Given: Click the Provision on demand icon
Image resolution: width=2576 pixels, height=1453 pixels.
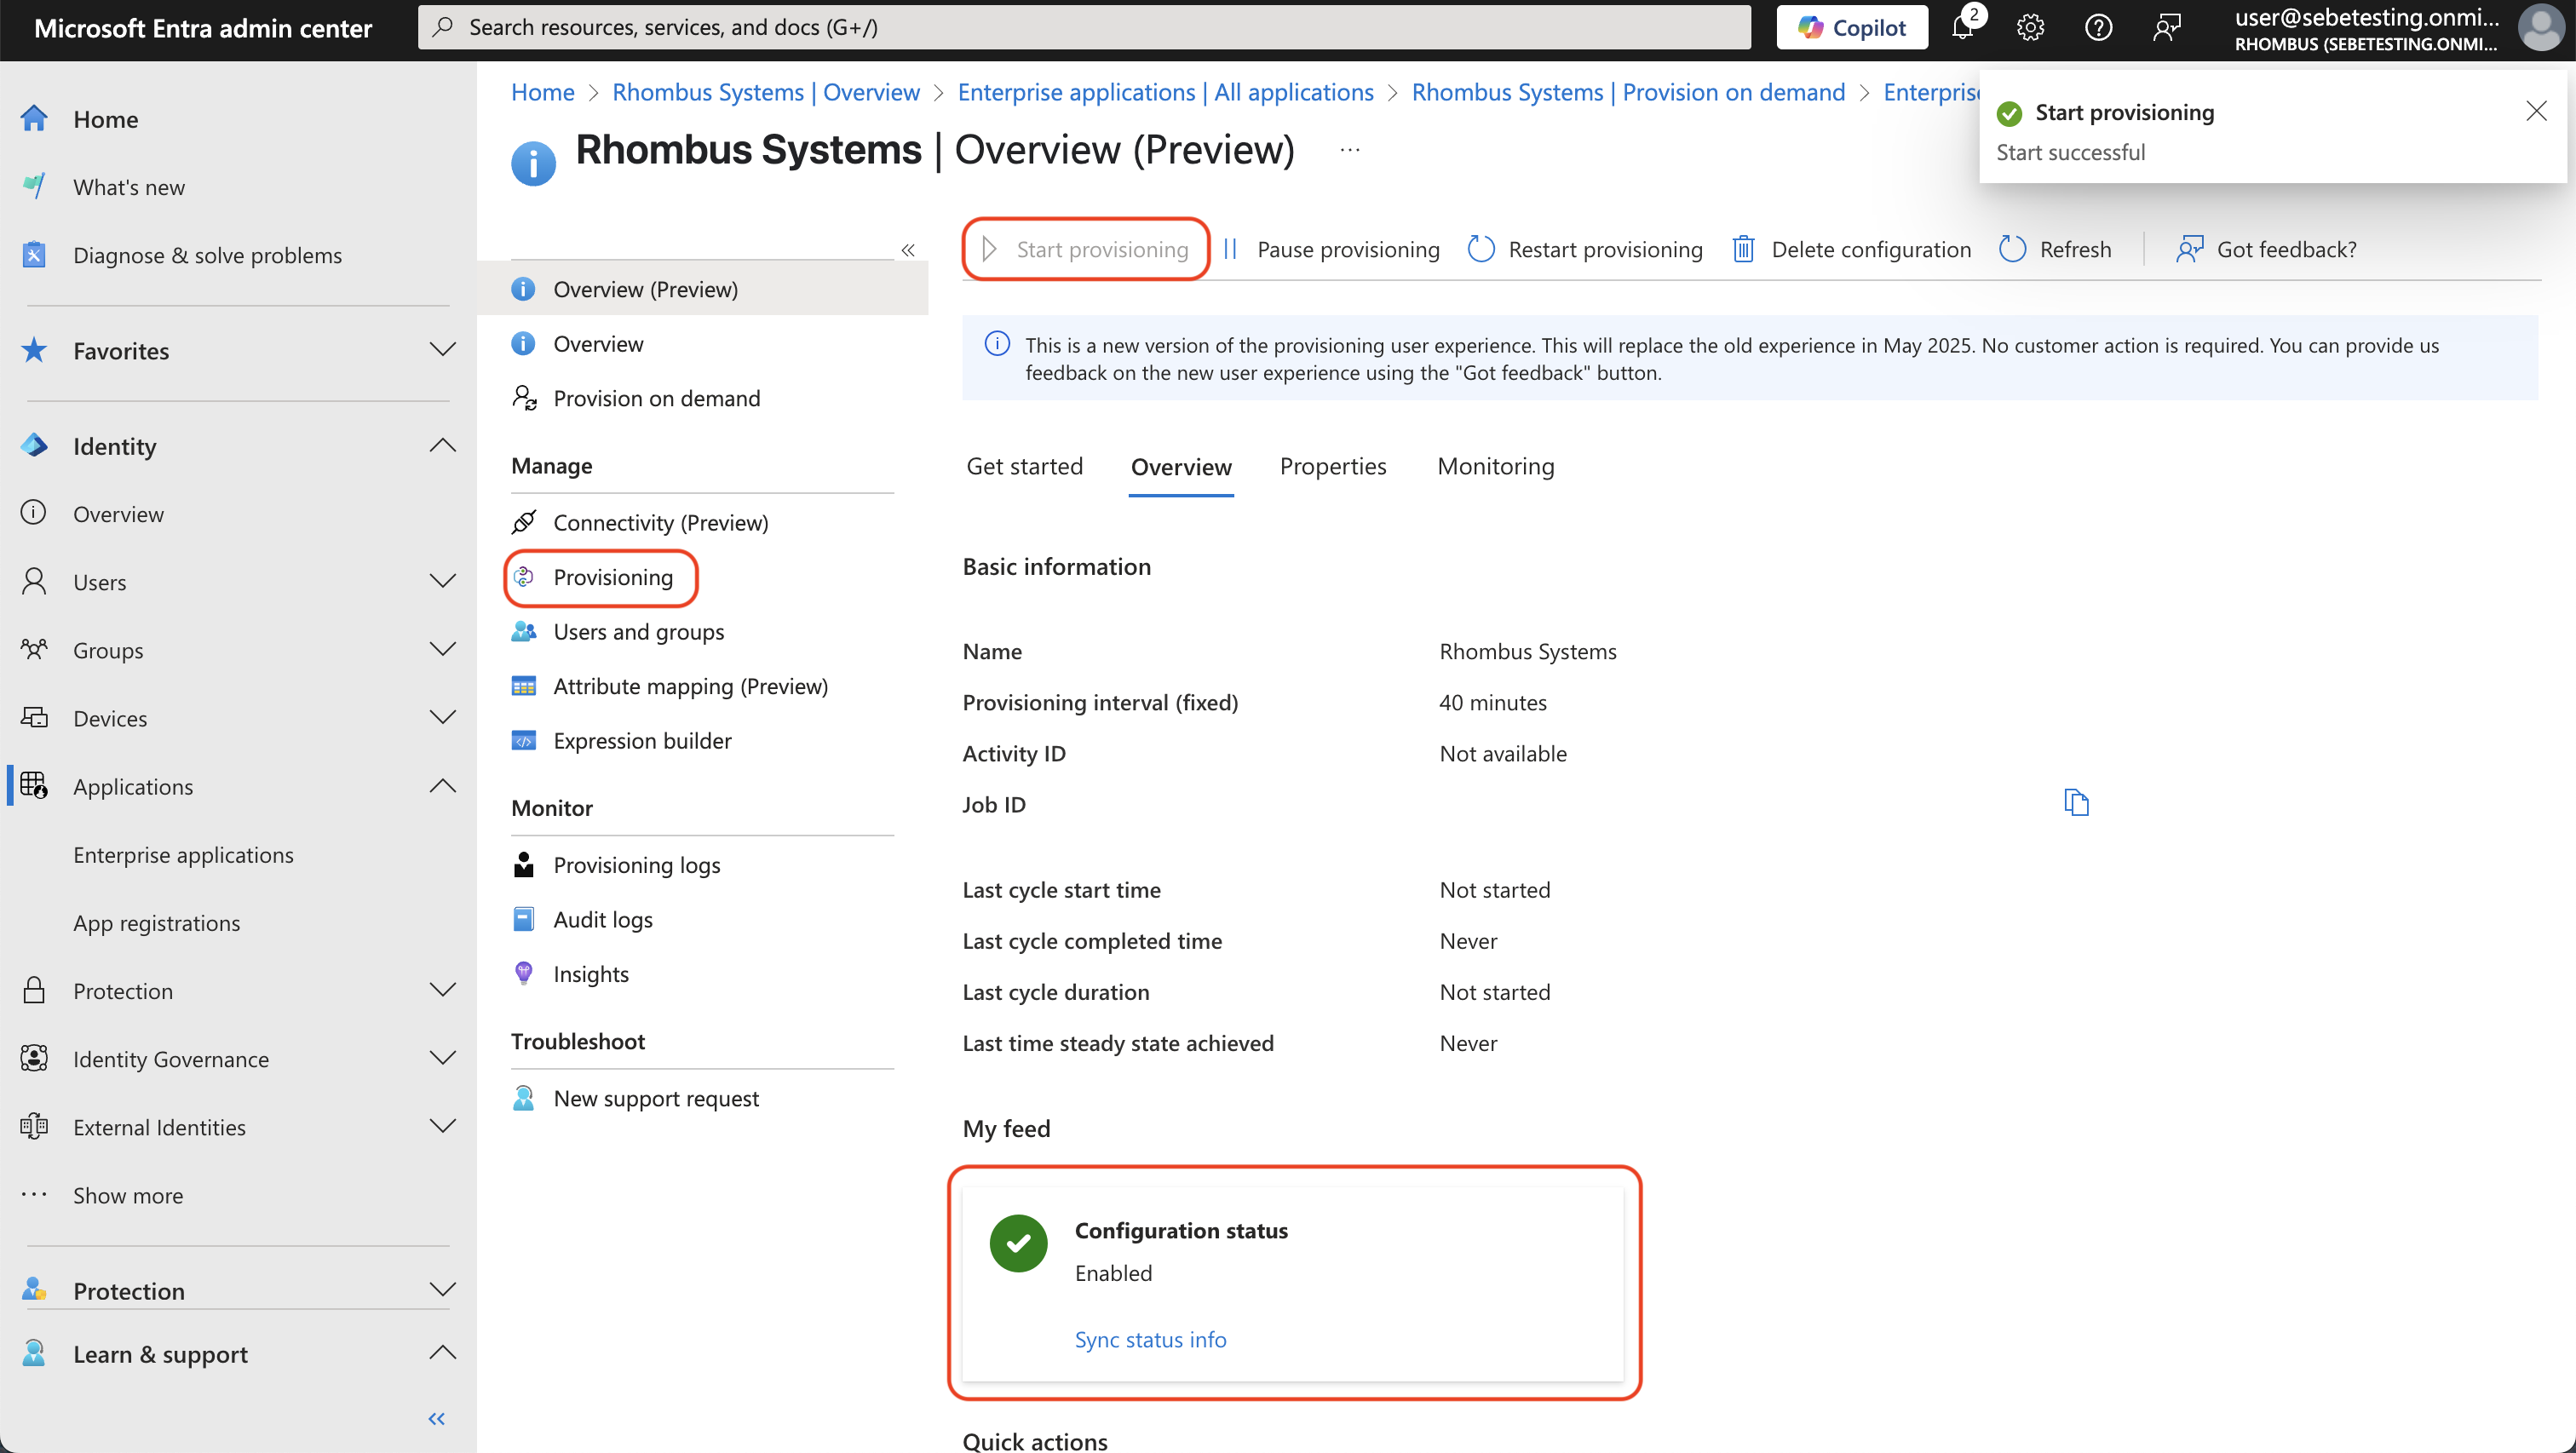Looking at the screenshot, I should [x=524, y=398].
